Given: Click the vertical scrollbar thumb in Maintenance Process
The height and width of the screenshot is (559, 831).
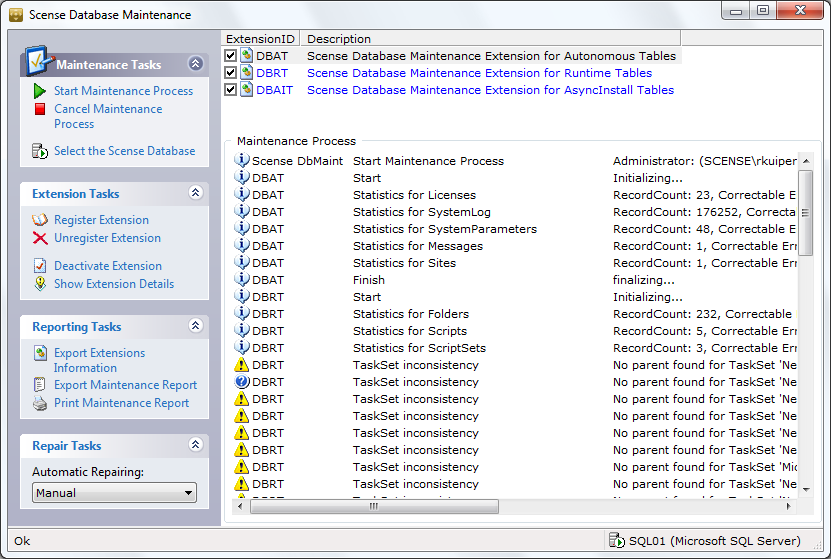Looking at the screenshot, I should point(806,212).
